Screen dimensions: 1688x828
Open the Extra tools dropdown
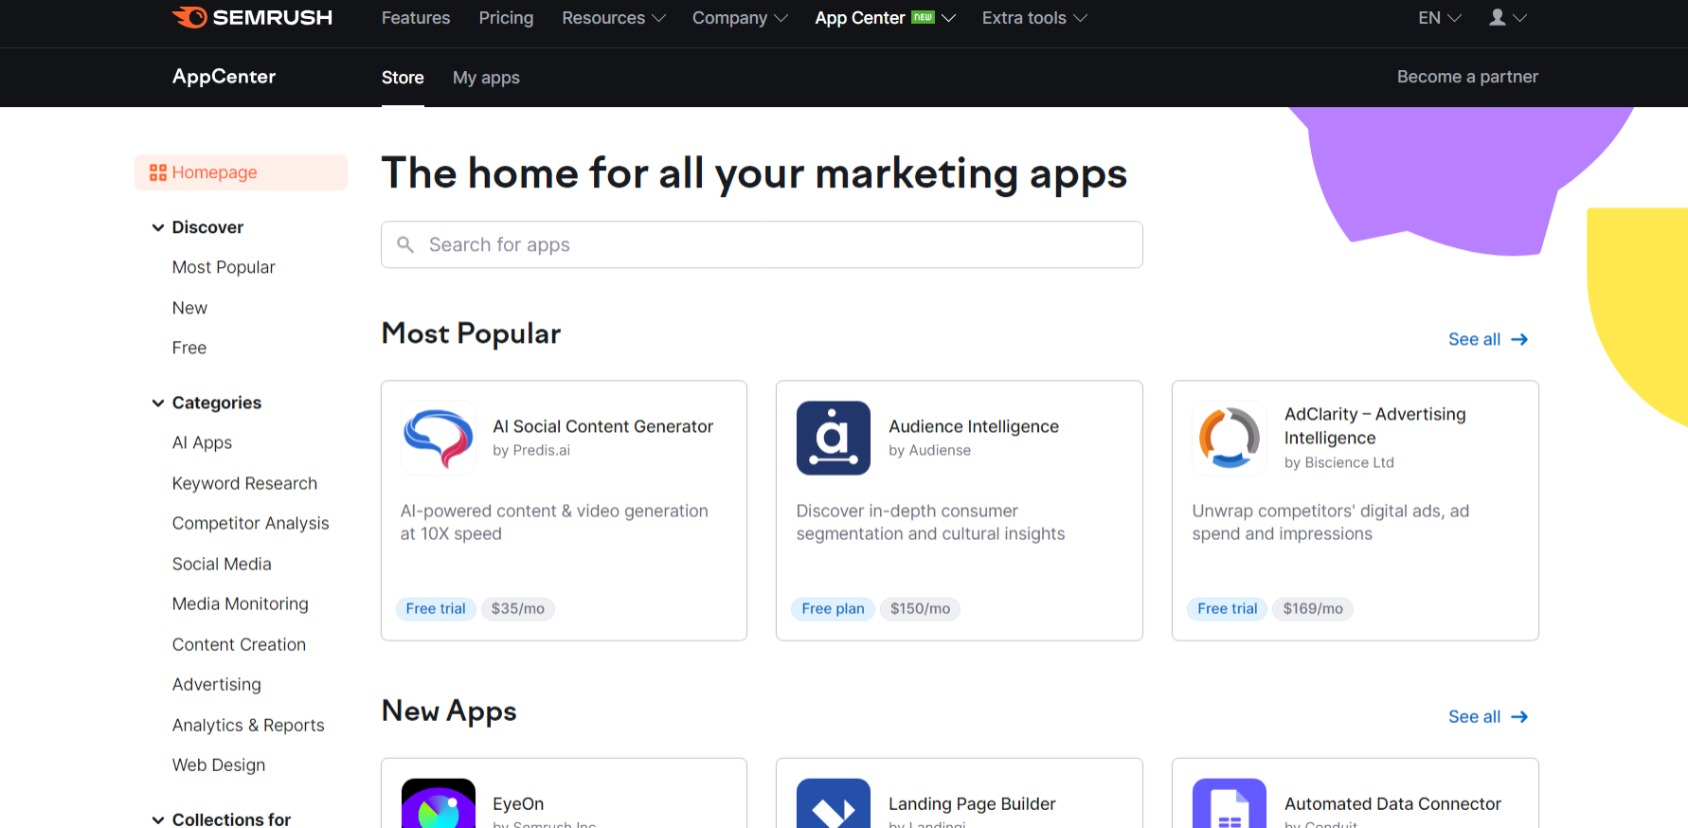click(x=1034, y=18)
